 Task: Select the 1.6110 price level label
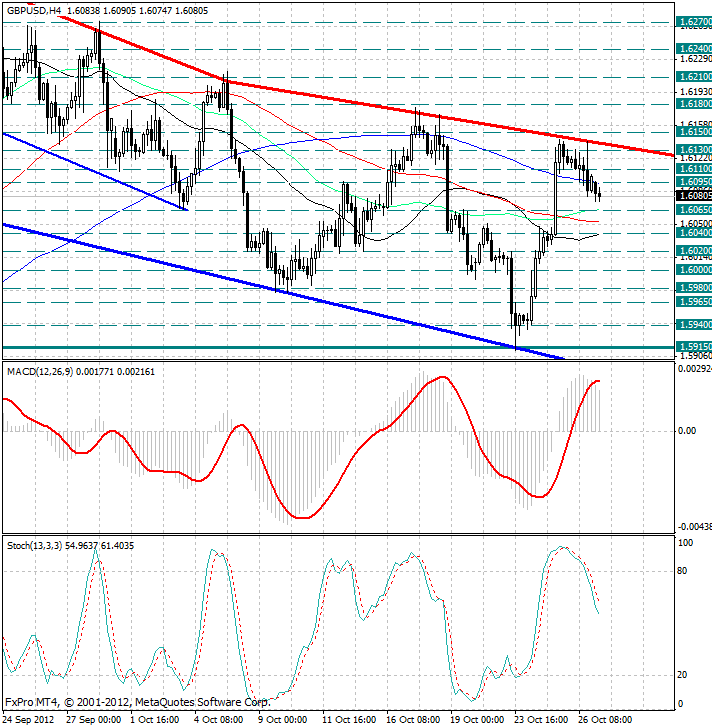(694, 169)
